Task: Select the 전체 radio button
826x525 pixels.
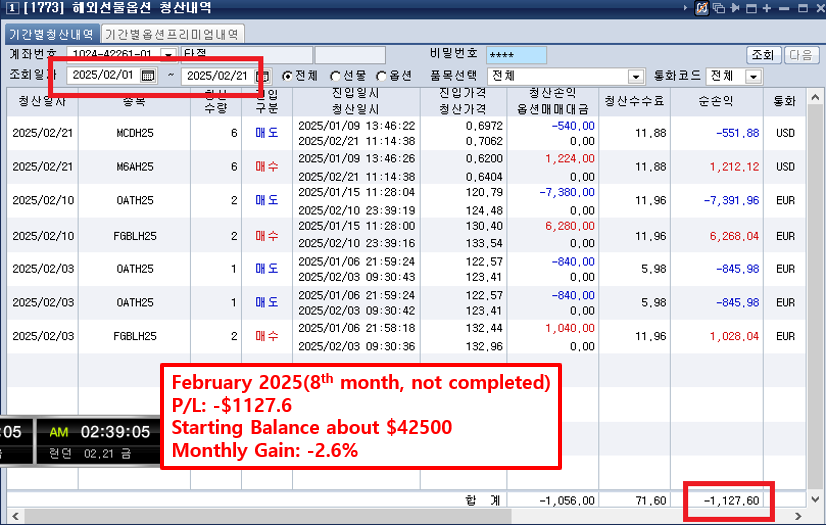Action: [288, 76]
